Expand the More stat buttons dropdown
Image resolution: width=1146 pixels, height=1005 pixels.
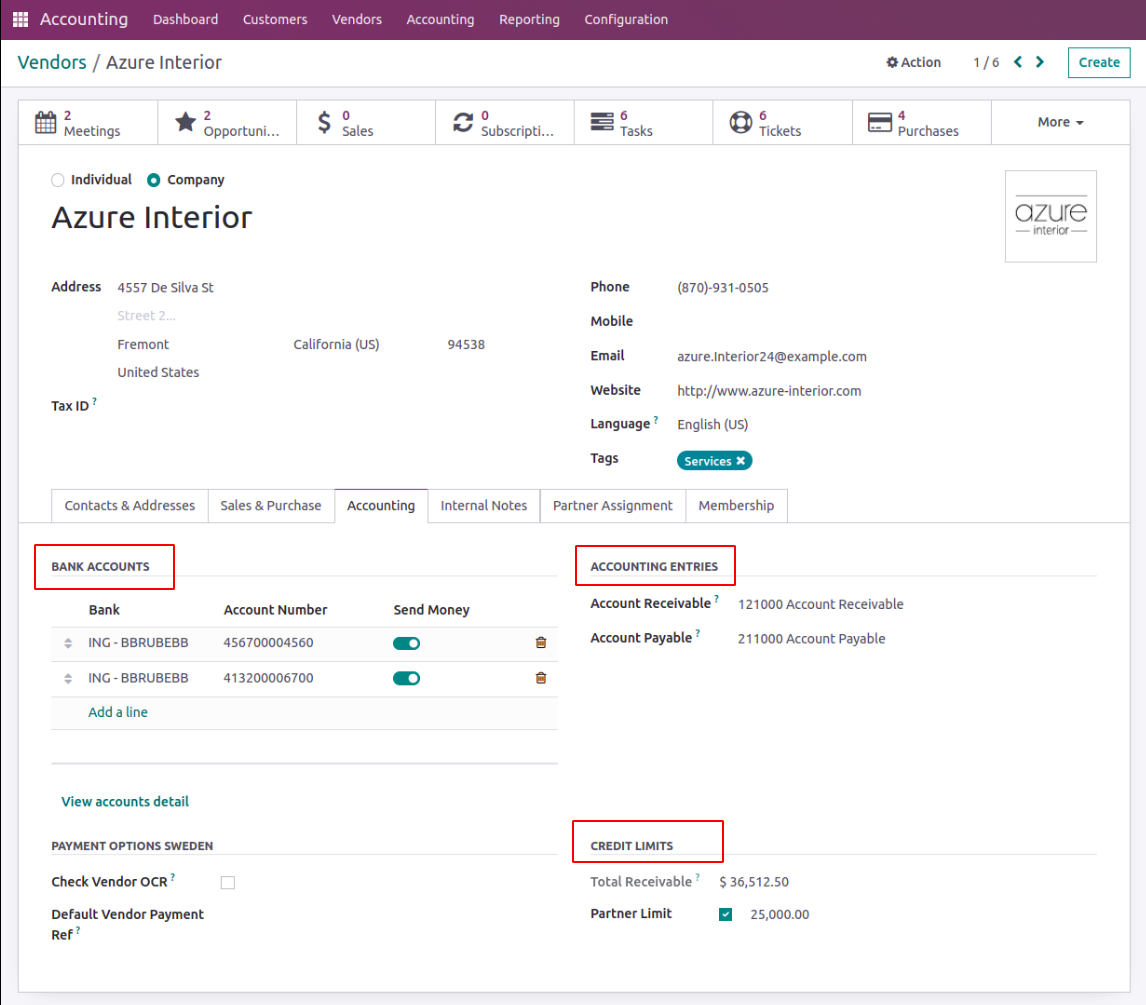click(1060, 123)
